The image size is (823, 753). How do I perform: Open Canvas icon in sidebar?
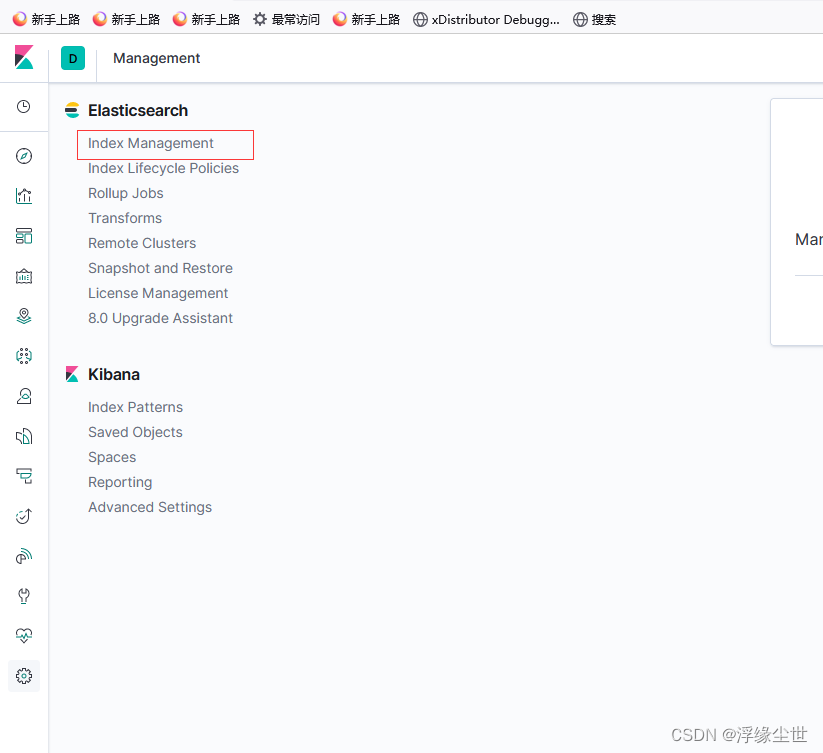(24, 276)
